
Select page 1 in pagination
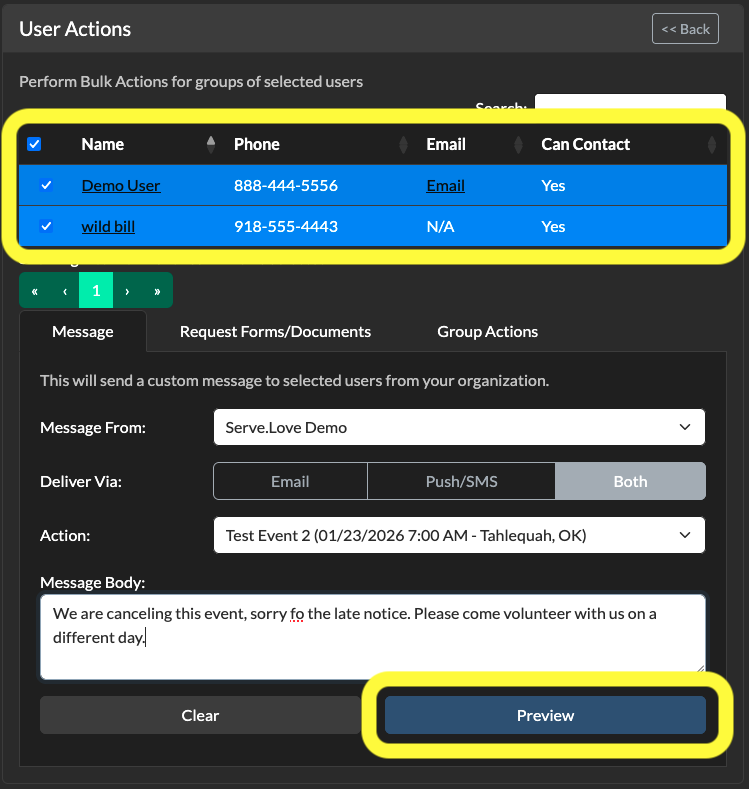[96, 290]
